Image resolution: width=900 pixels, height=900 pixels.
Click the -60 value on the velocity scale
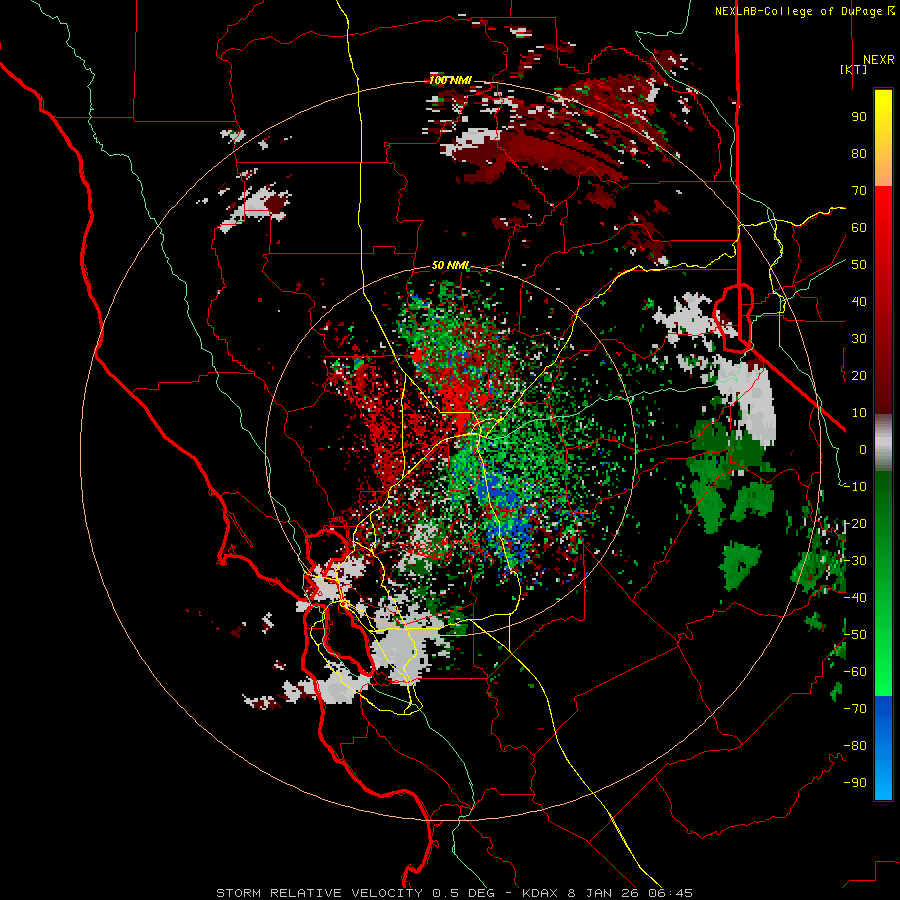click(855, 672)
